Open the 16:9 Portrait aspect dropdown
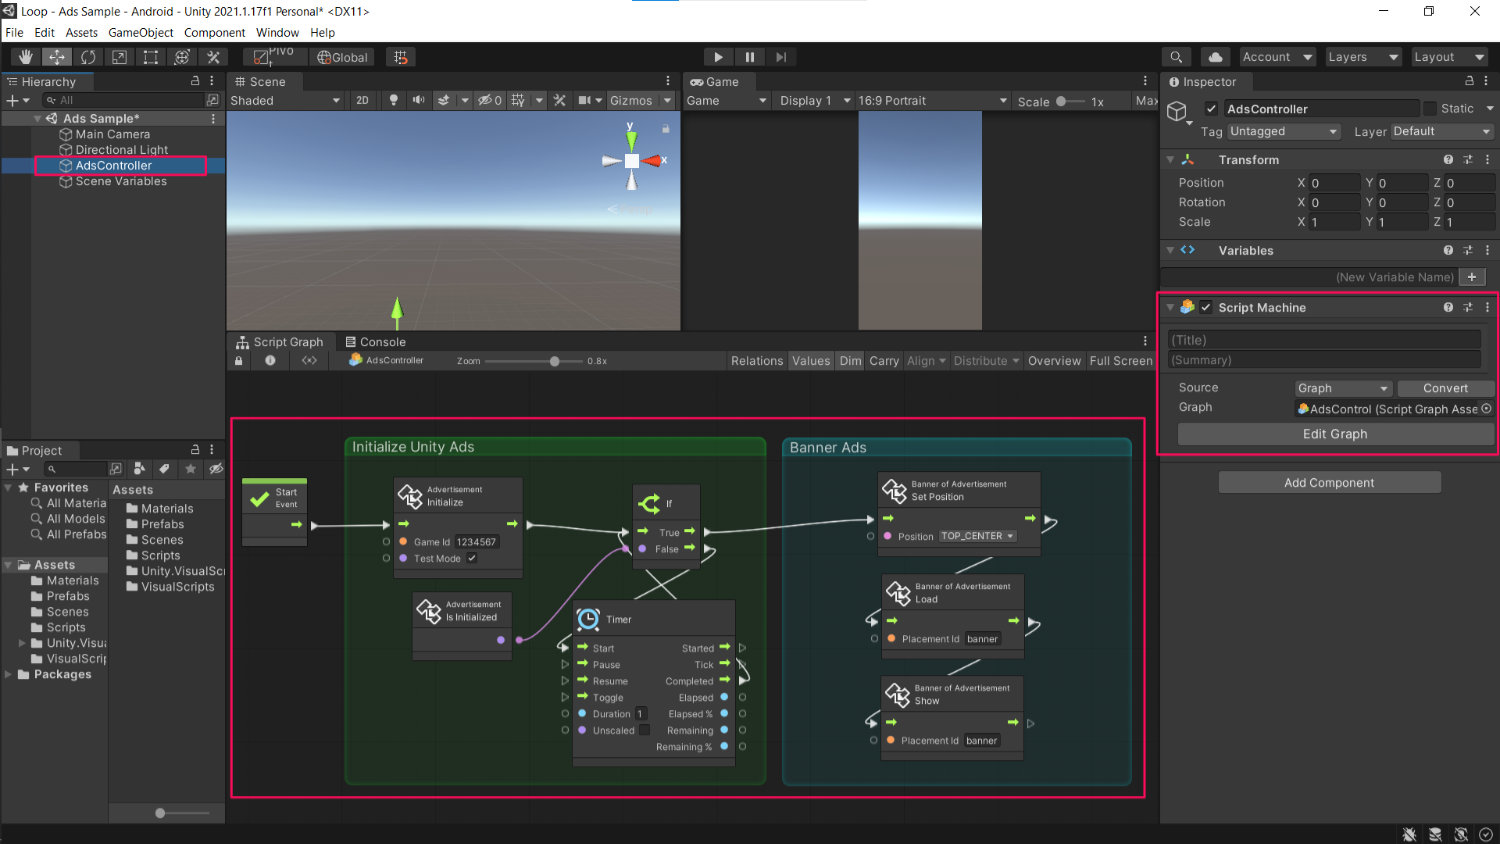The width and height of the screenshot is (1500, 844). [932, 100]
